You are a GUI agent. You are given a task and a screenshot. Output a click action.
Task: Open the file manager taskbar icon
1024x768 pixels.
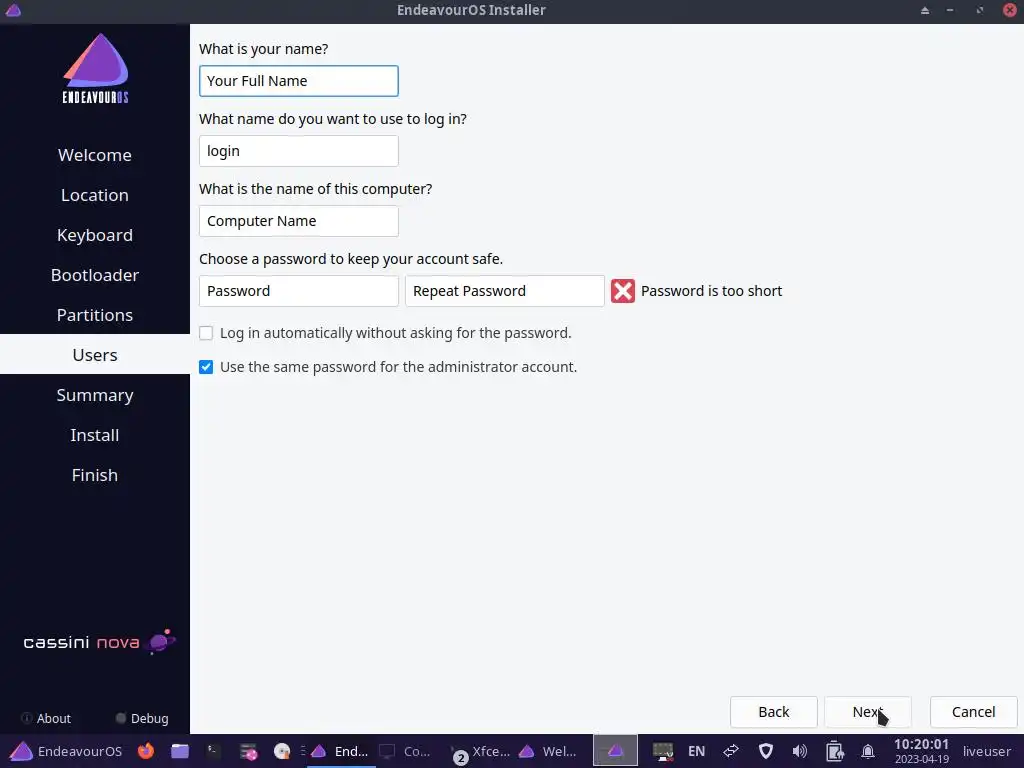click(x=180, y=751)
